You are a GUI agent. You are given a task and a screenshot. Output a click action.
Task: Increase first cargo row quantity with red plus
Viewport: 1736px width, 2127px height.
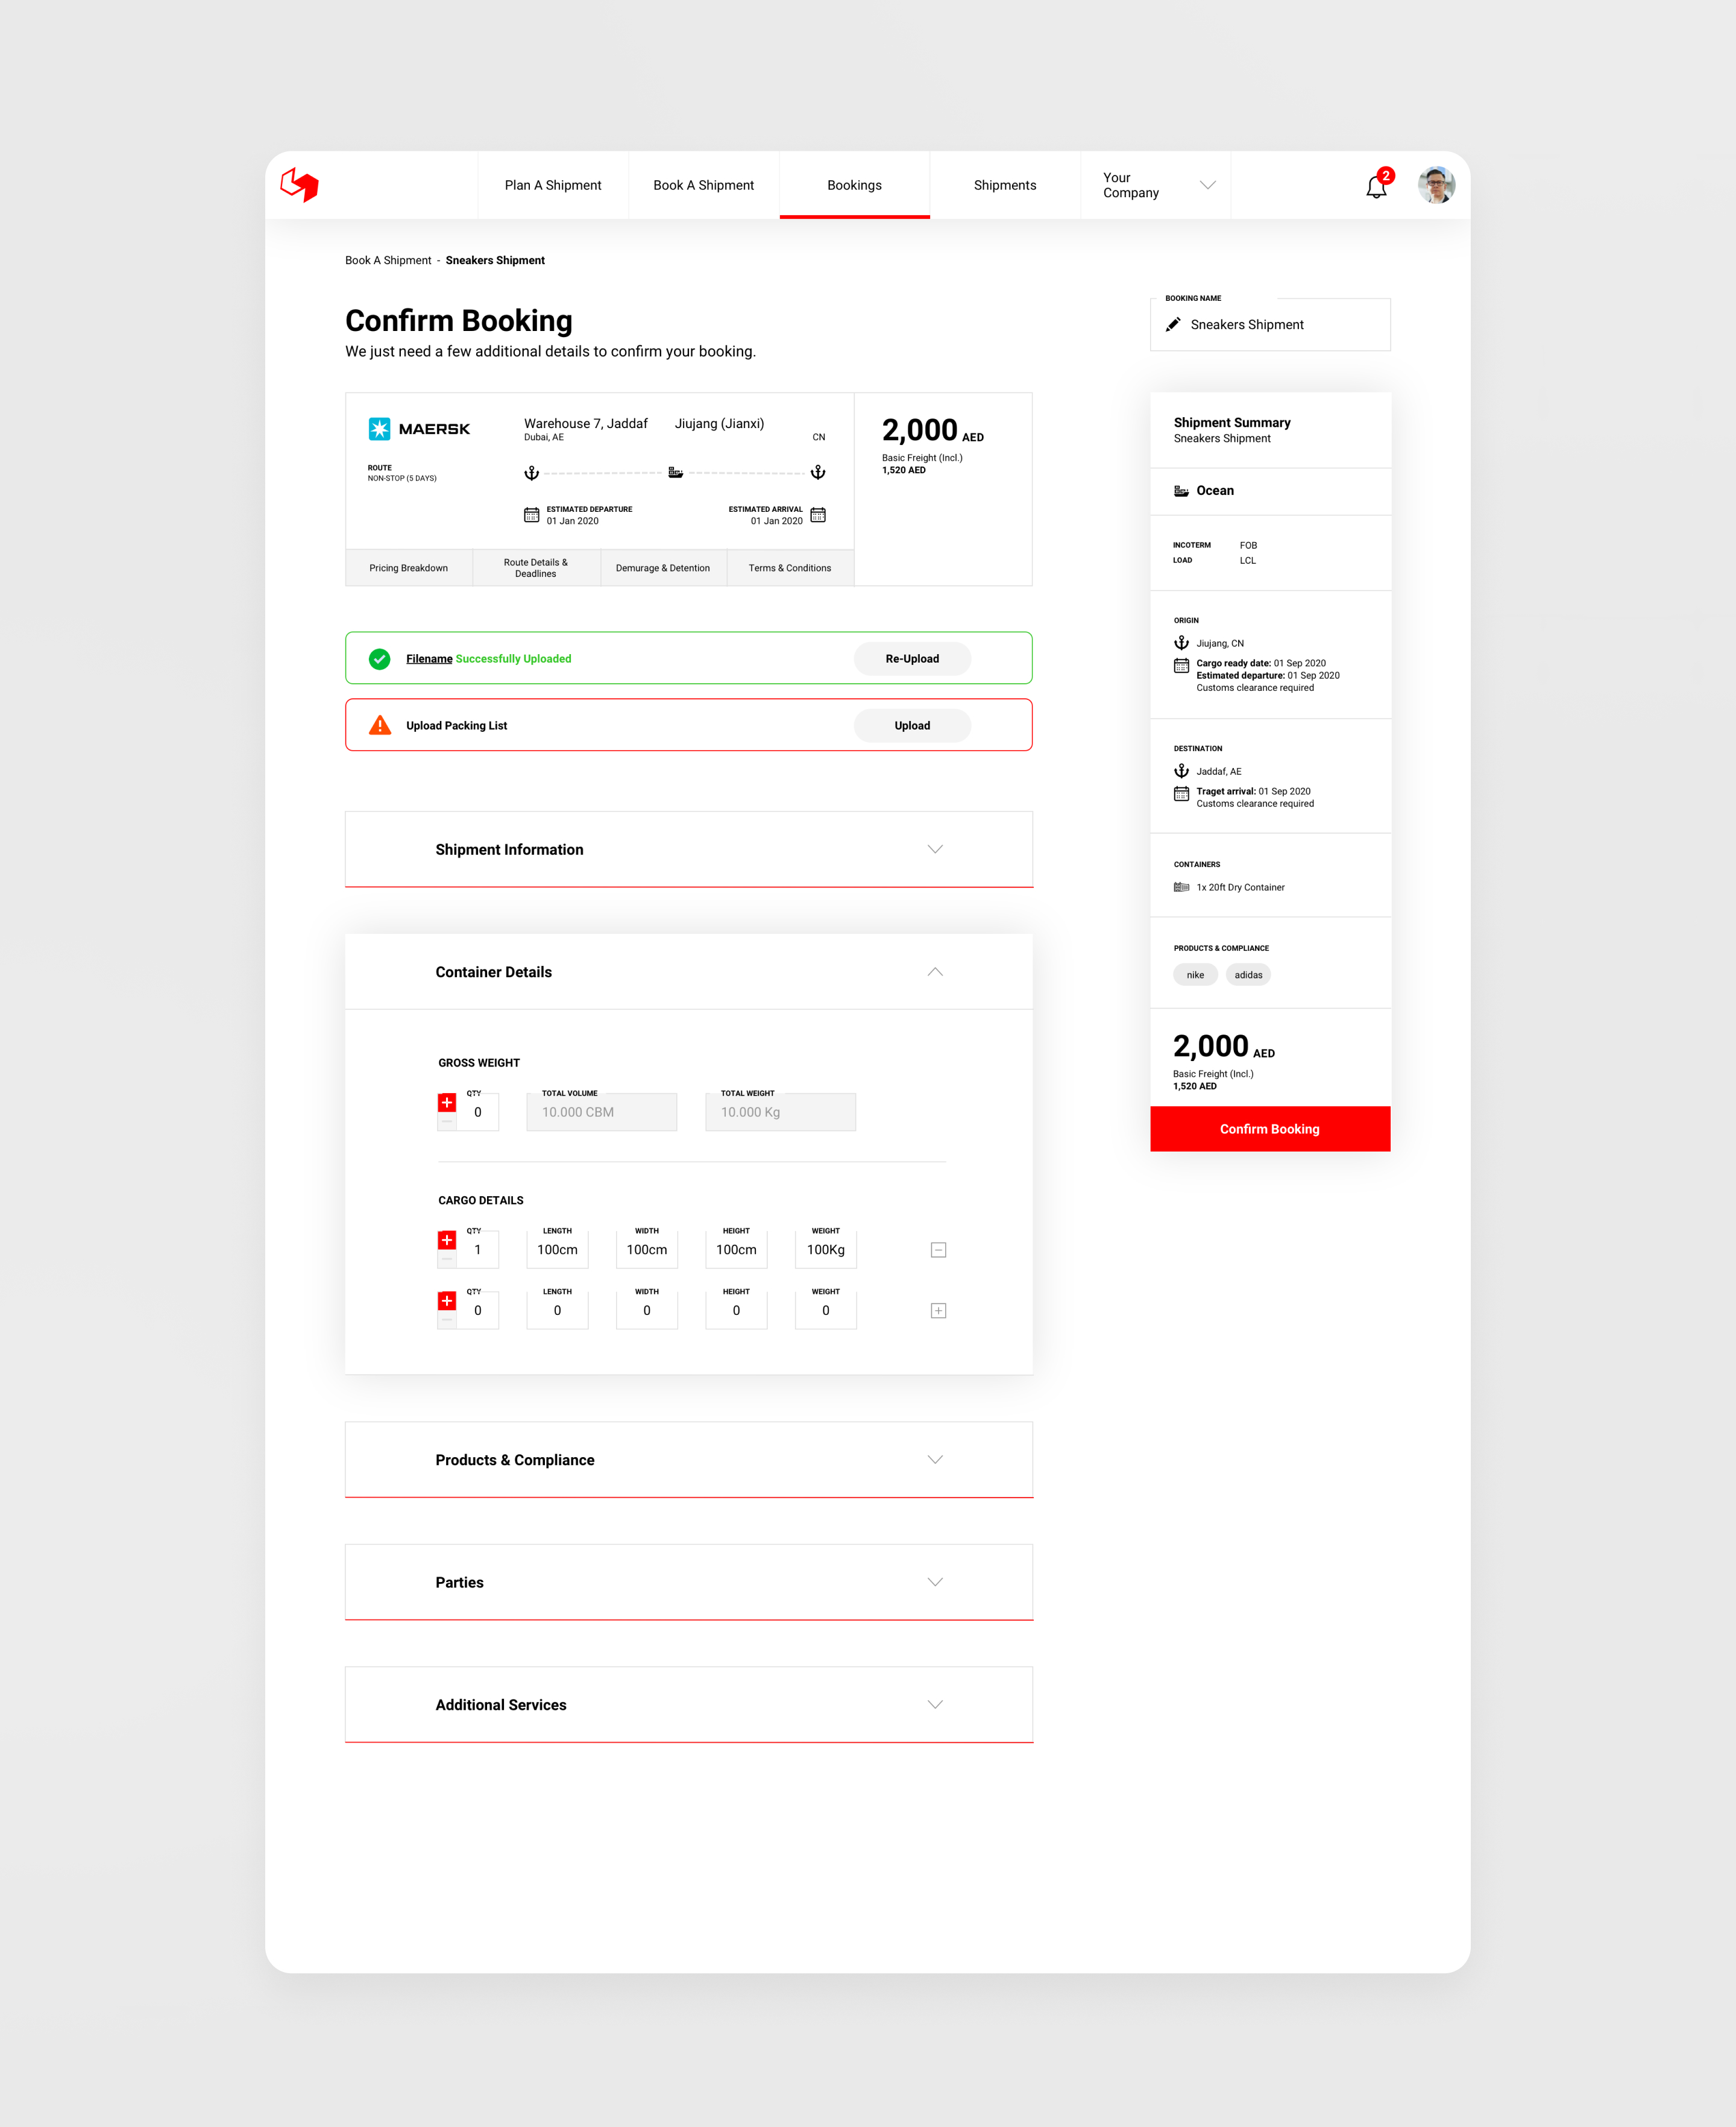point(447,1240)
